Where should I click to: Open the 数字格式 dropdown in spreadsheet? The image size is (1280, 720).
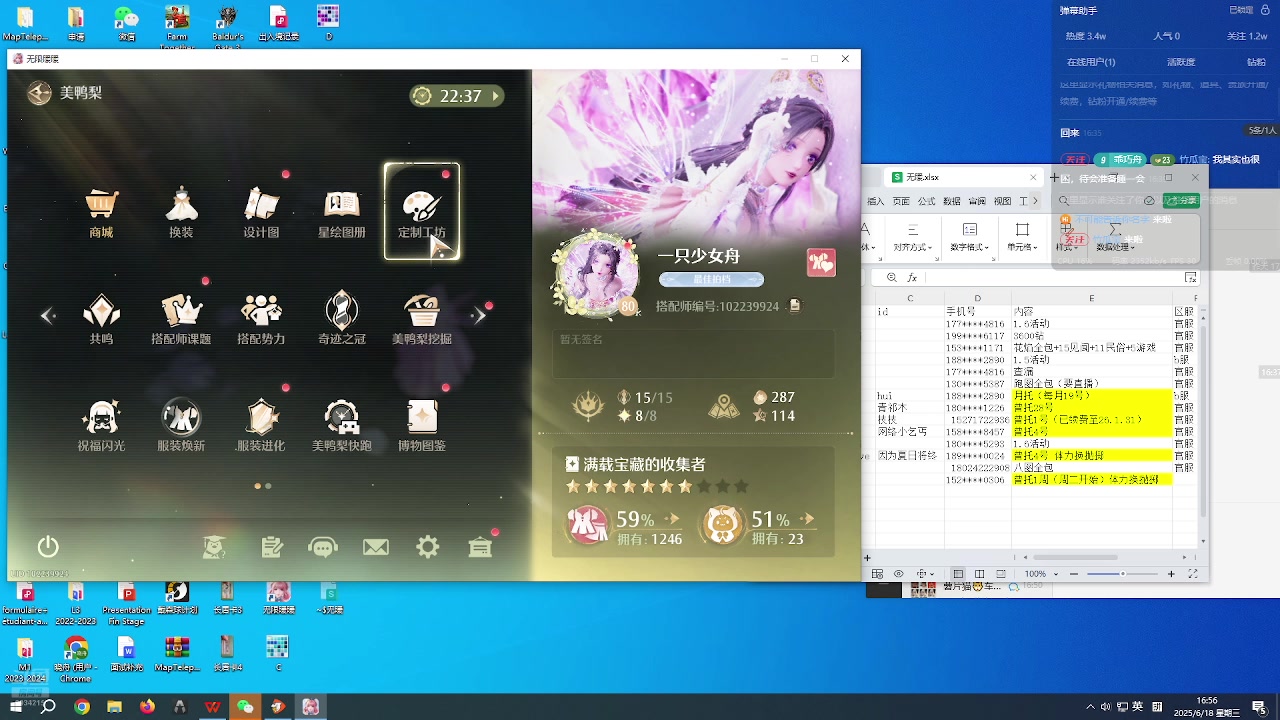969,247
